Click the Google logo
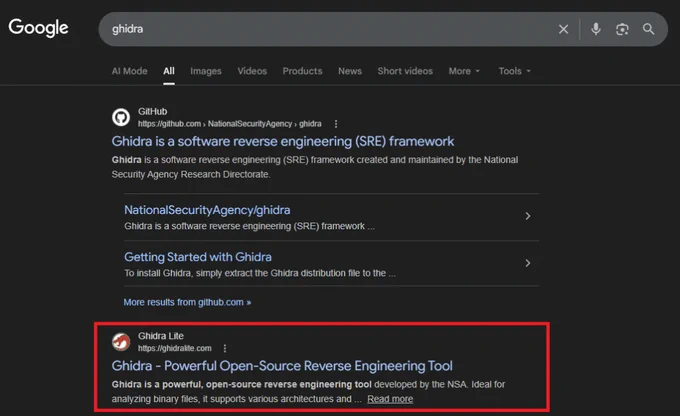680x416 pixels. click(x=38, y=28)
